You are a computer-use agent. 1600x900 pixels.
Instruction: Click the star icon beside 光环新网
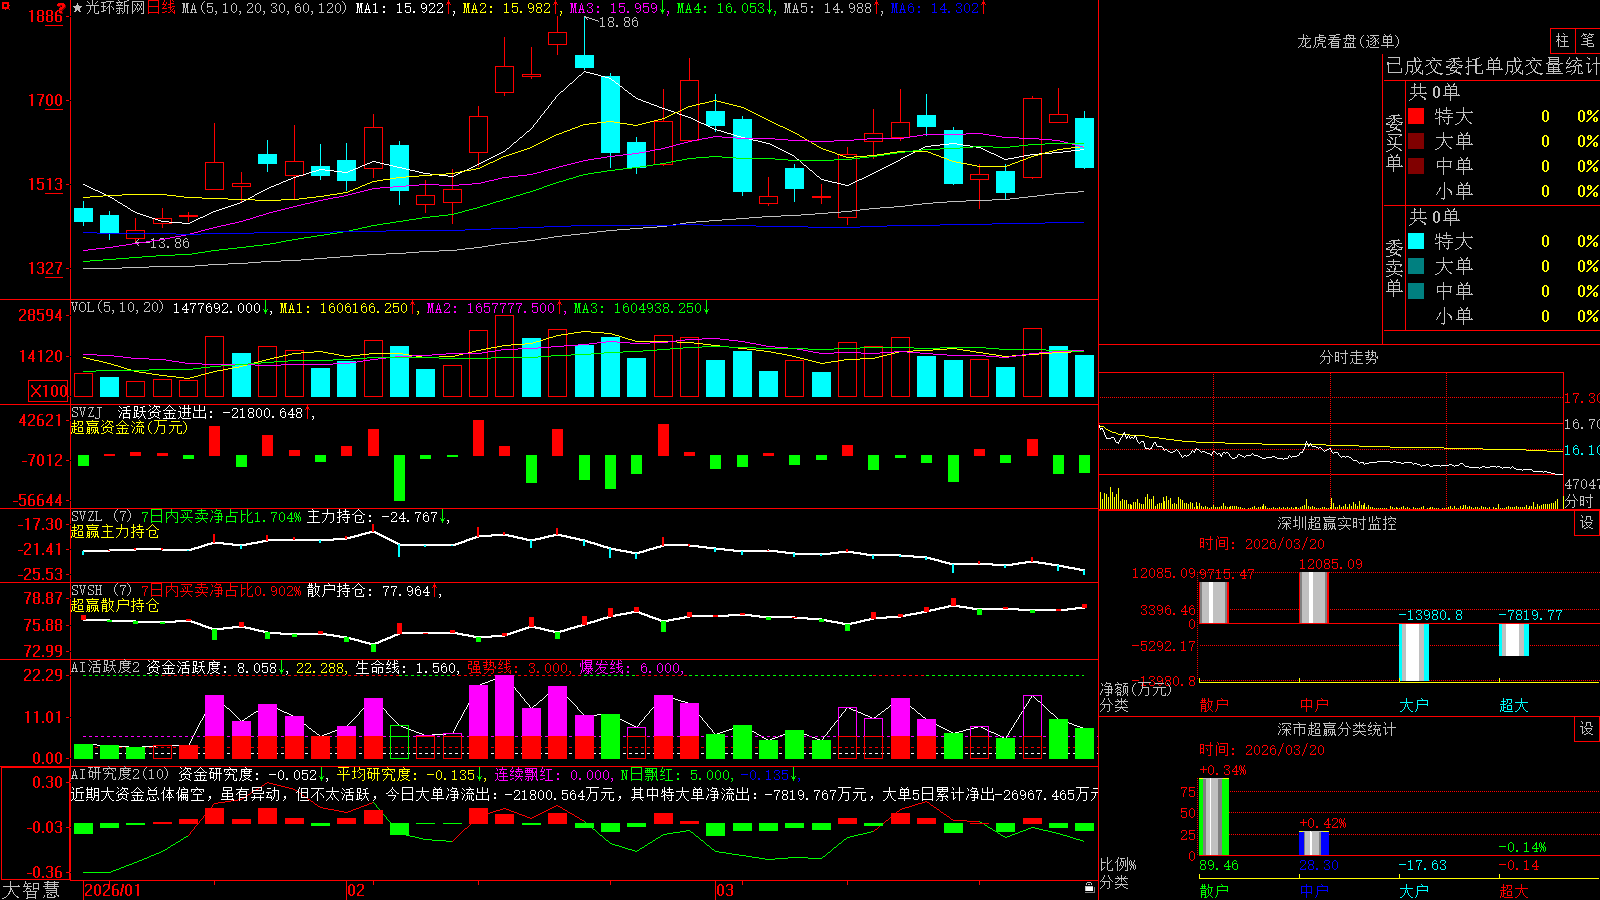78,8
